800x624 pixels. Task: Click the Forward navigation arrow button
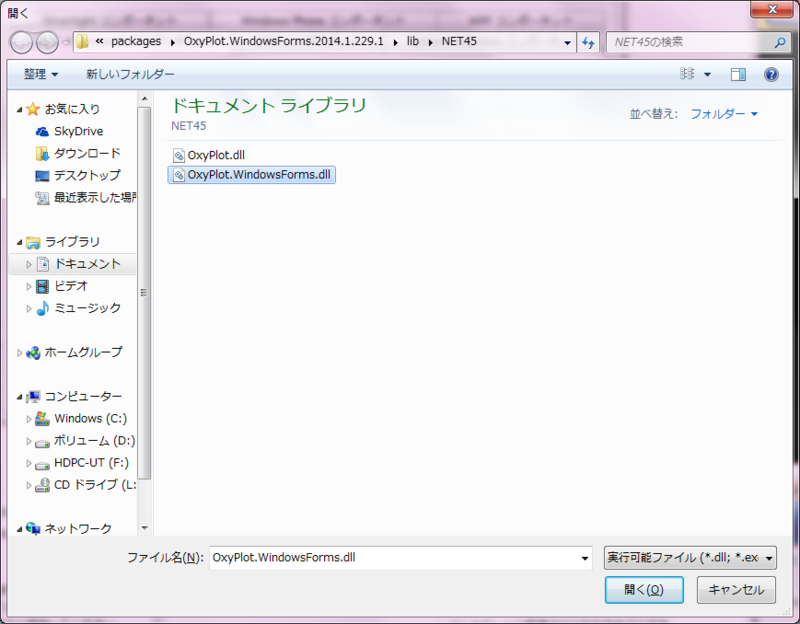click(47, 42)
